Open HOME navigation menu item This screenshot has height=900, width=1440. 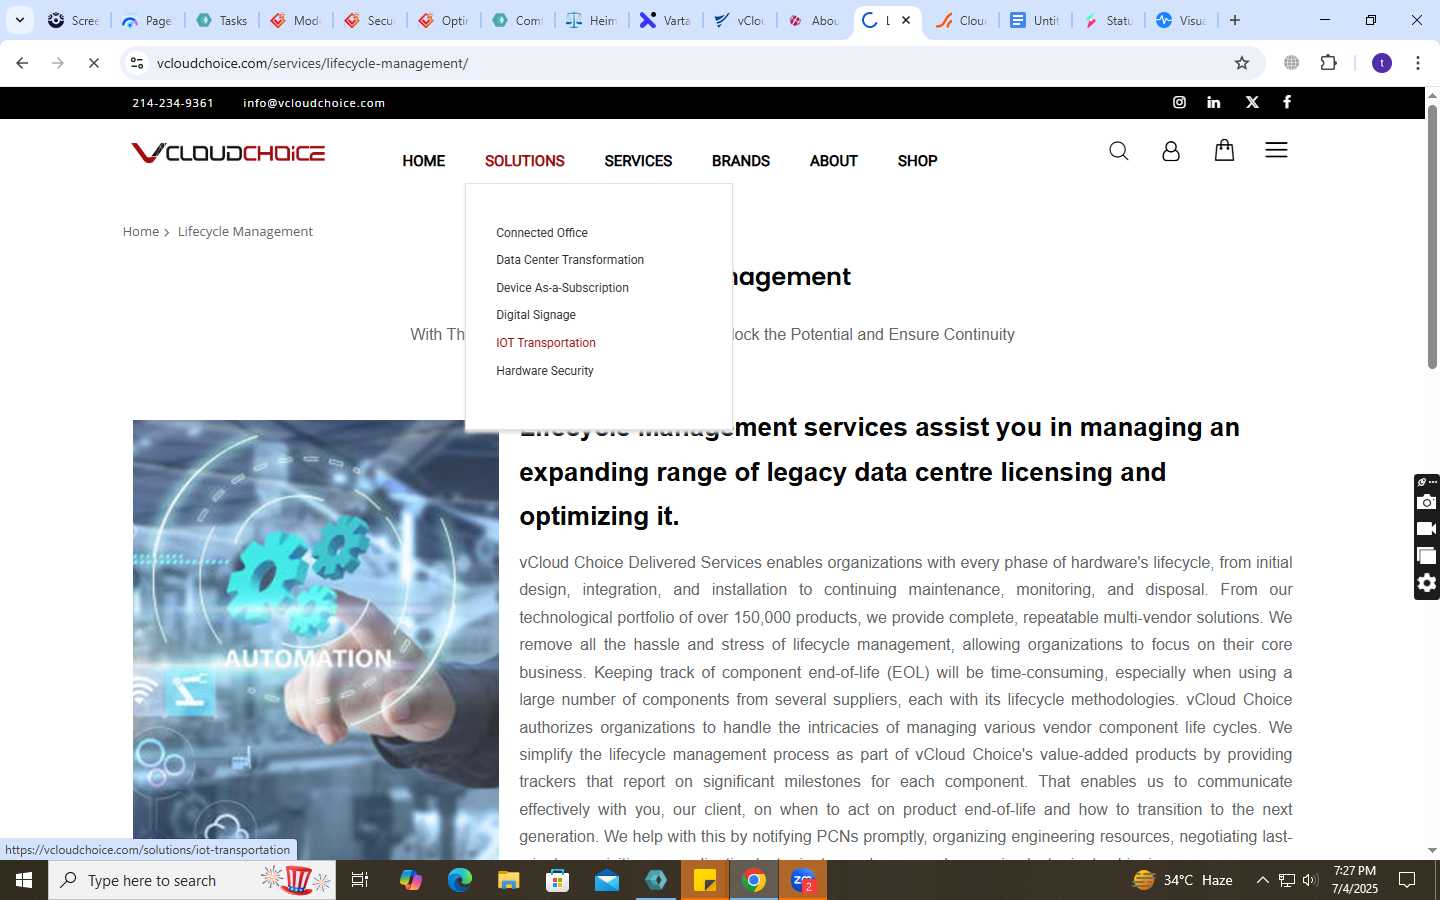pyautogui.click(x=424, y=161)
